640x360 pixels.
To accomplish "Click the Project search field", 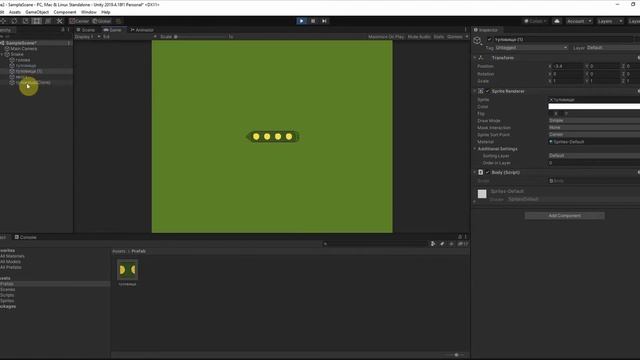I will pyautogui.click(x=374, y=244).
